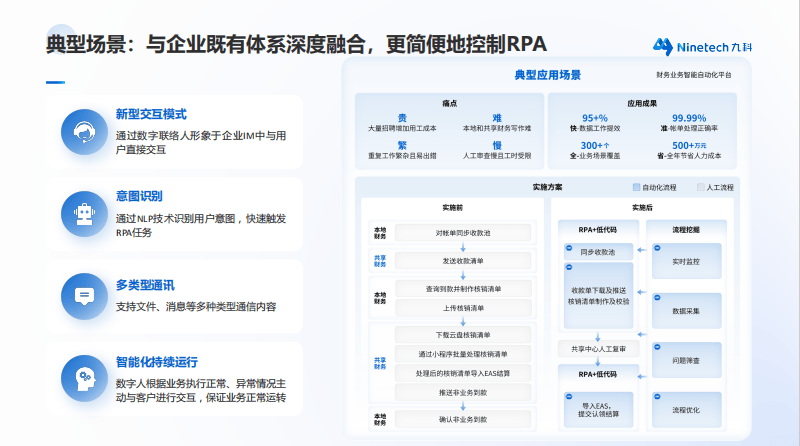Click the 问题筛查 box
Image resolution: width=800 pixels, height=446 pixels.
[x=687, y=360]
